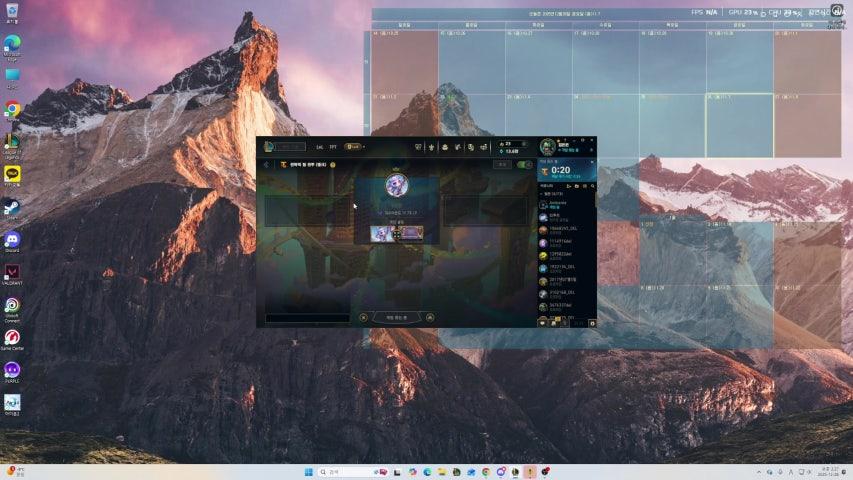Click the add friend icon in social panel
Screen dimensions: 853x480
(568, 186)
